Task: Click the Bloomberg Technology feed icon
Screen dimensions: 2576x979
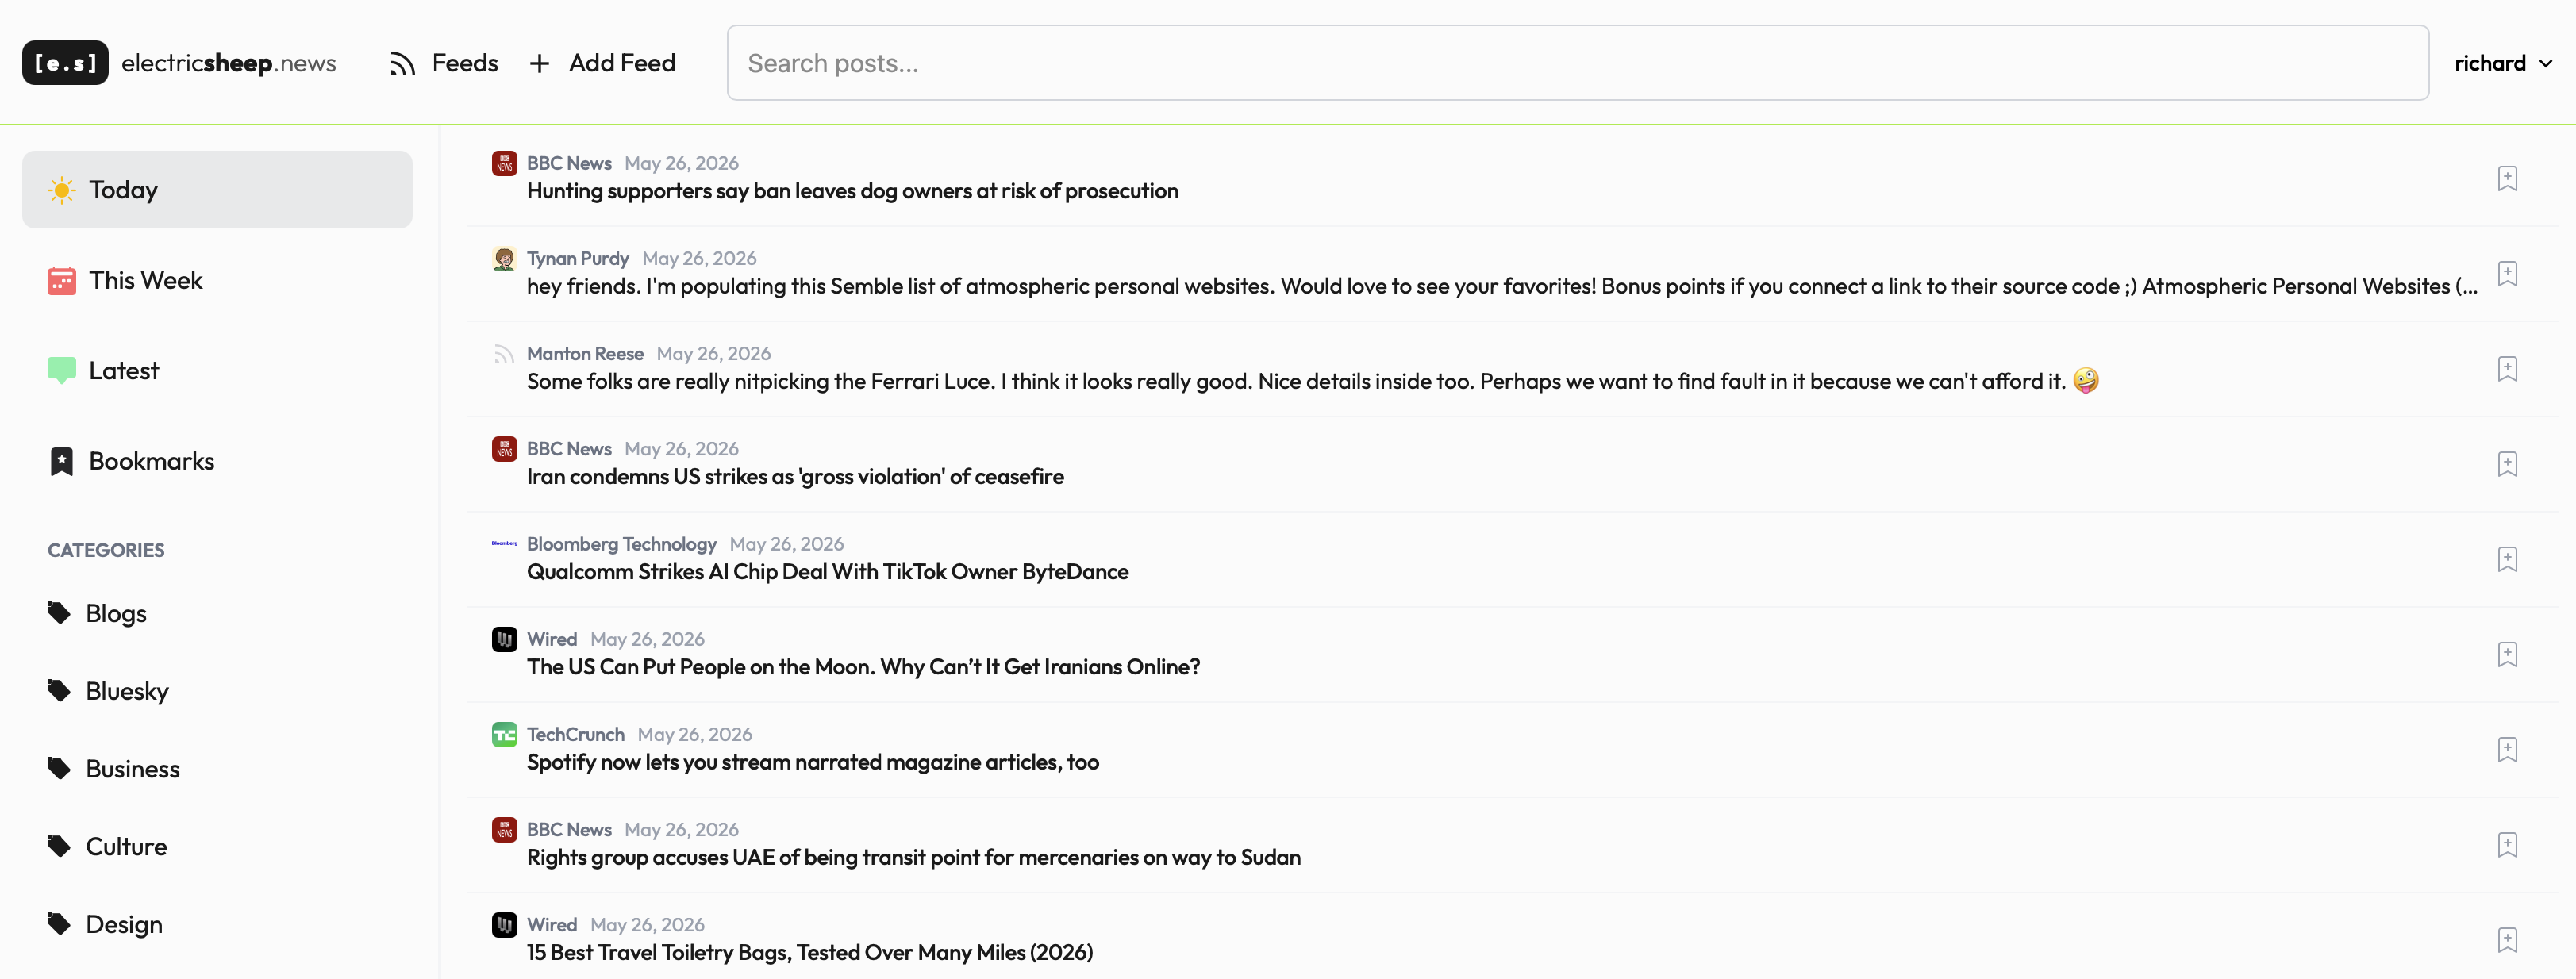Action: coord(504,544)
